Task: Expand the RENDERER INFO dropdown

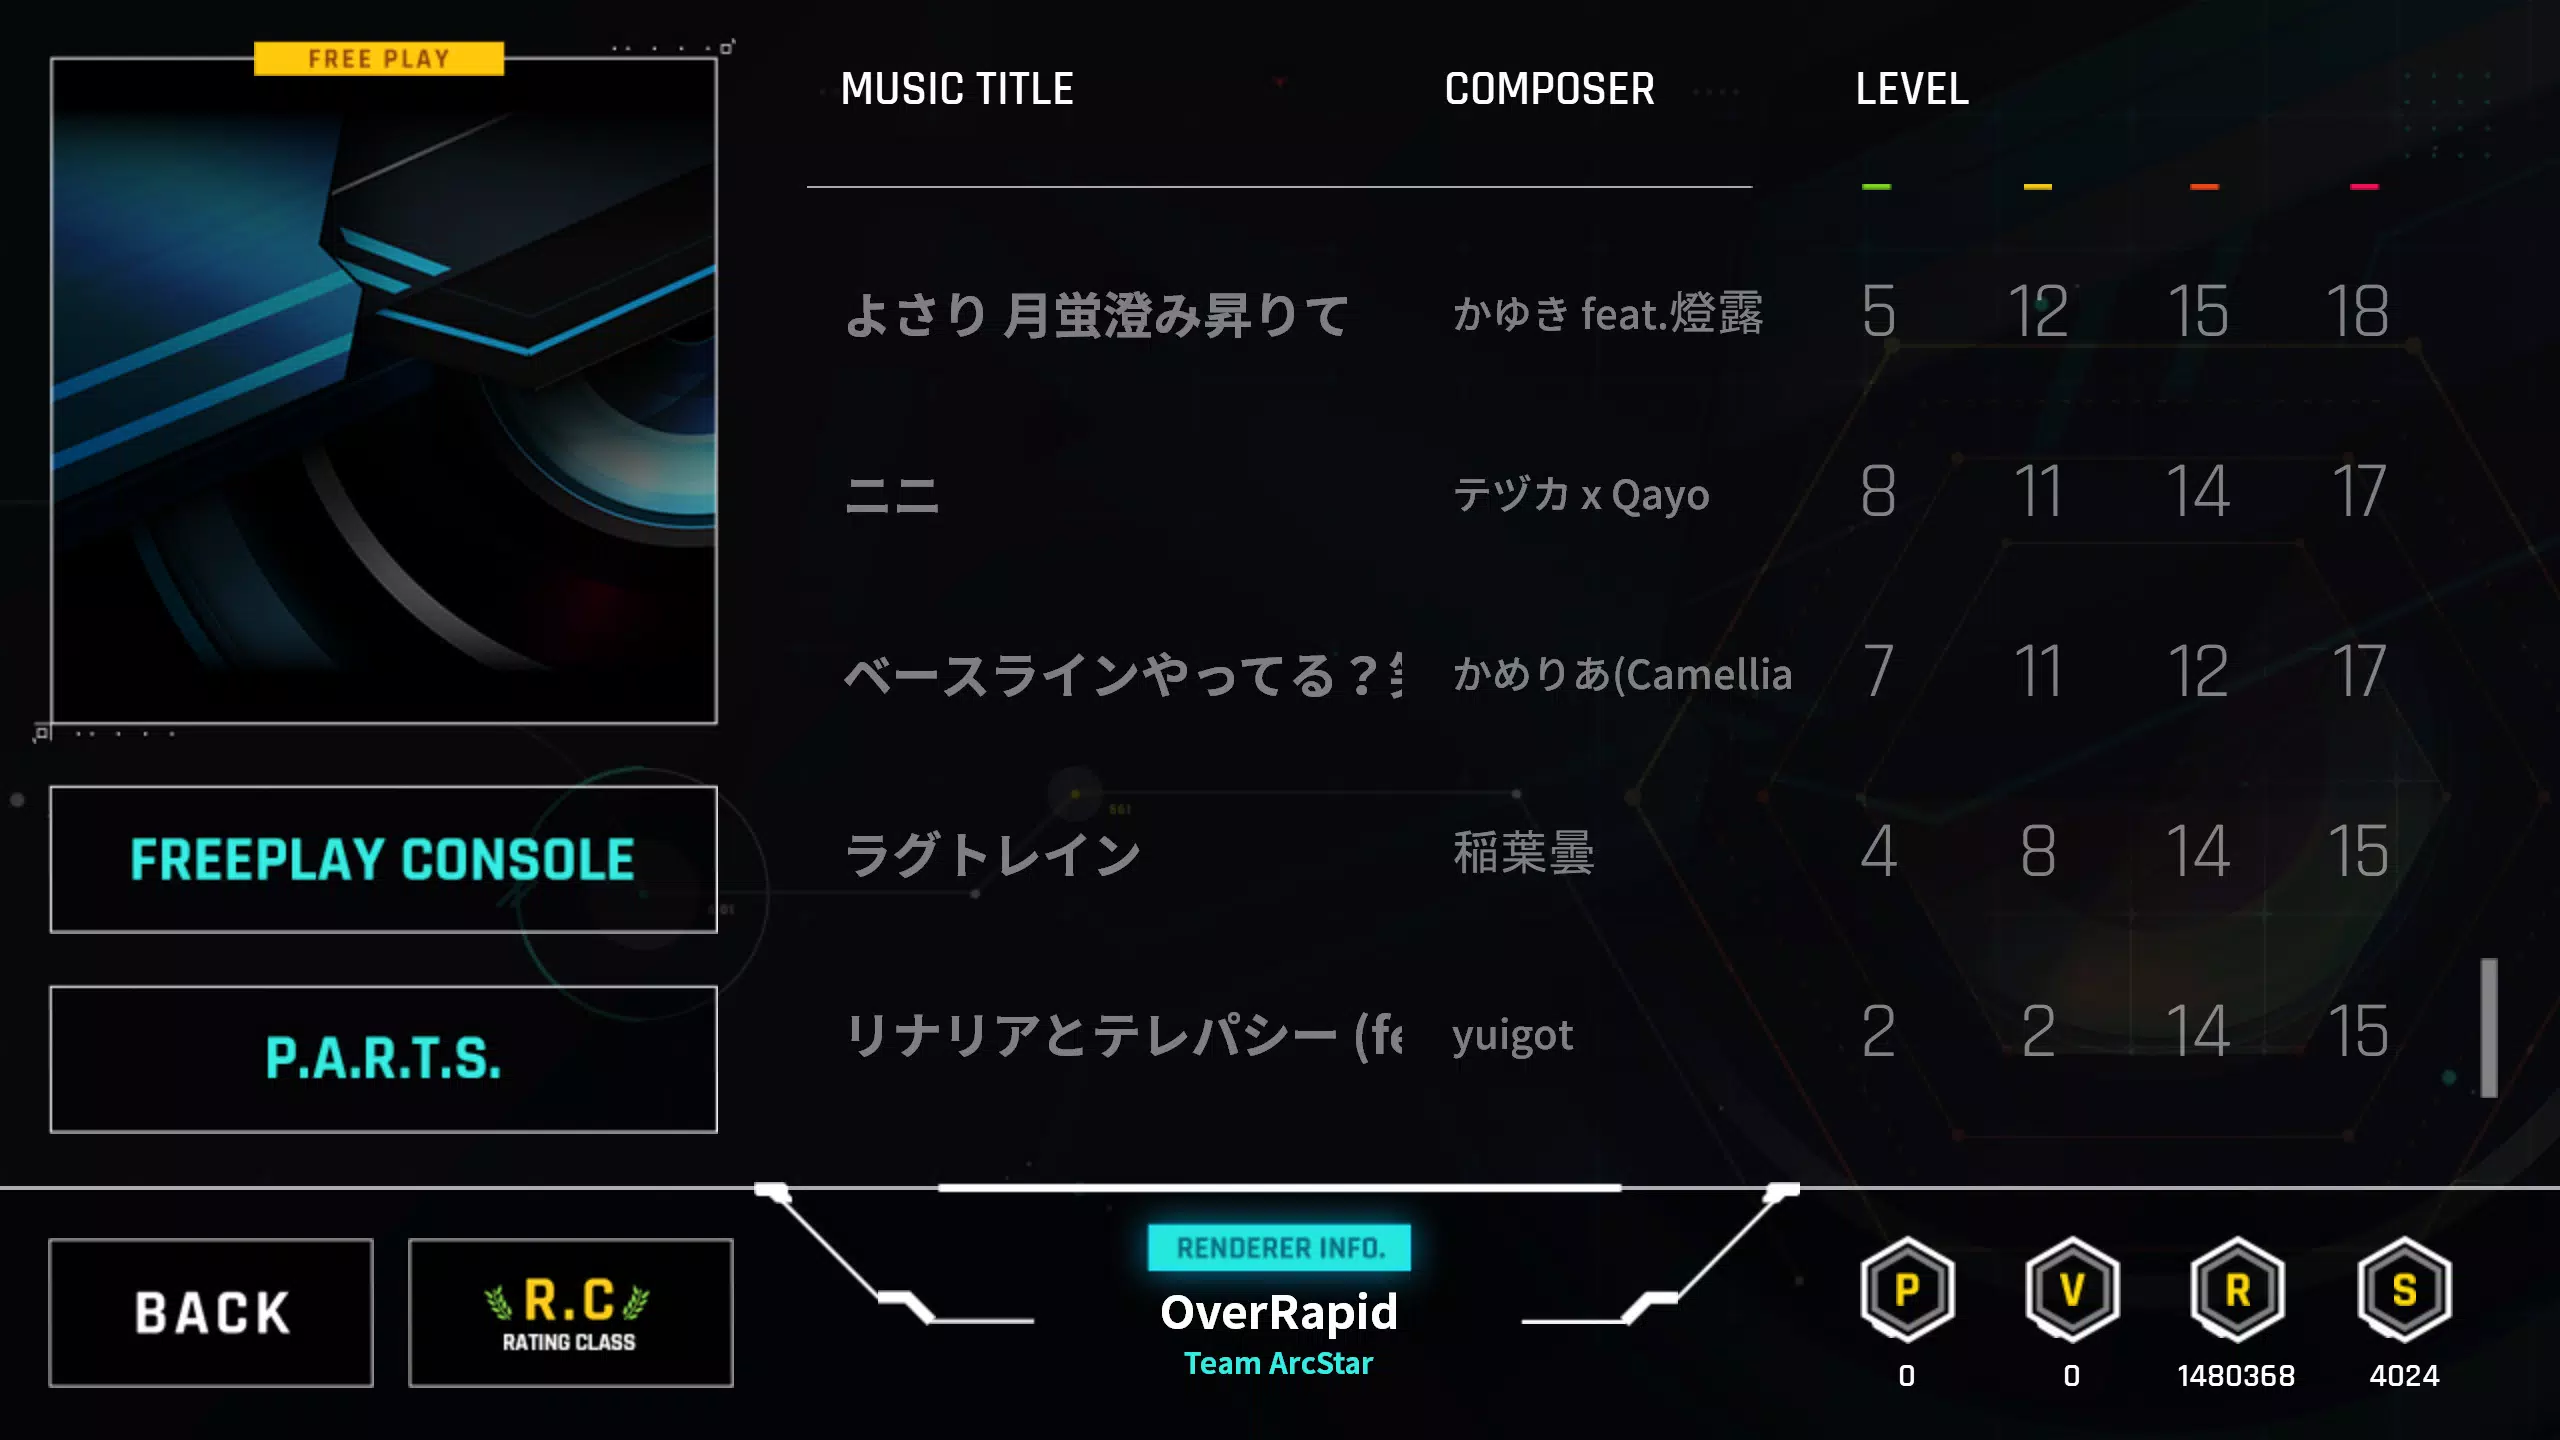Action: (x=1278, y=1247)
